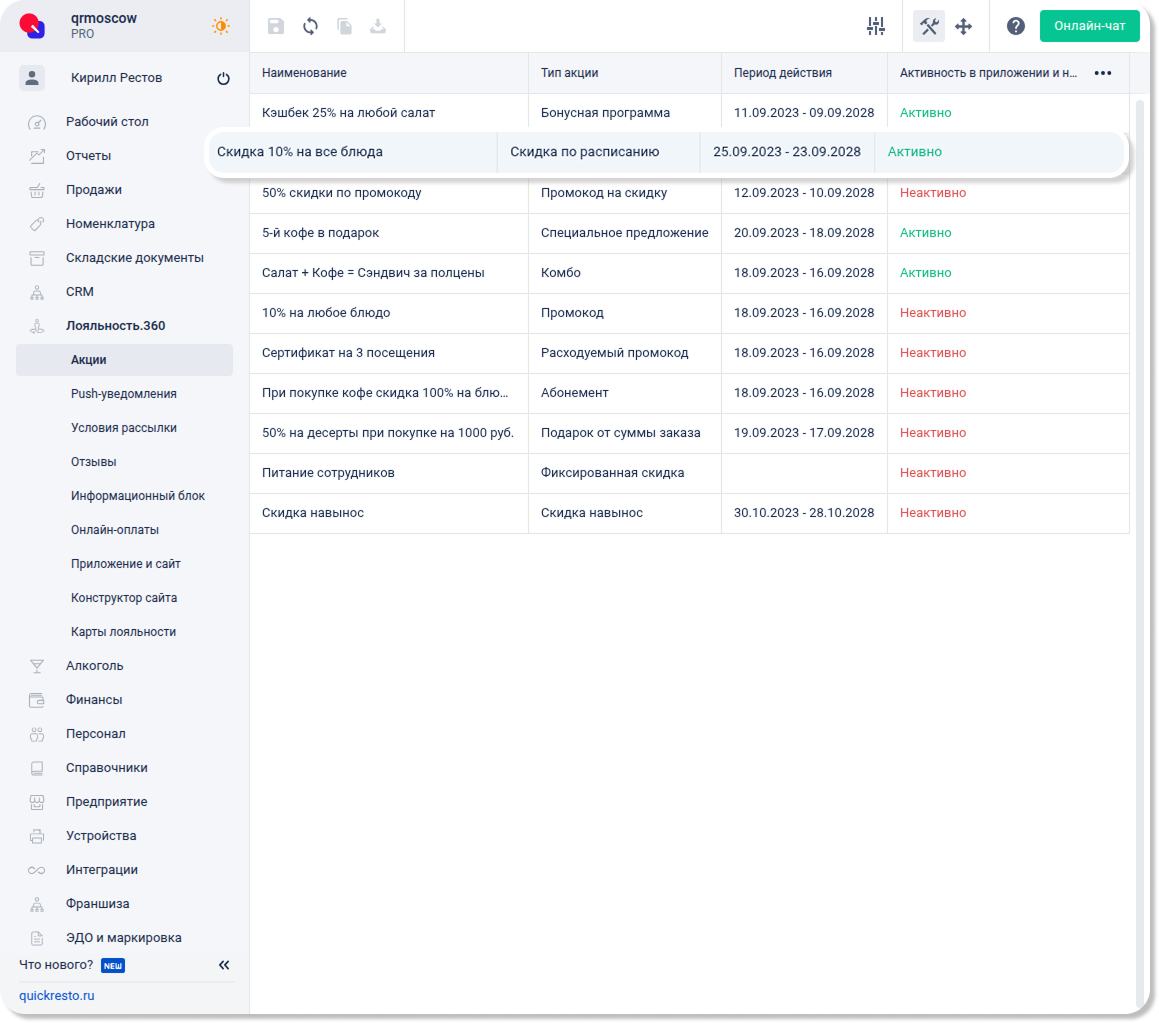Expand the Номенклатура sidebar section
This screenshot has width=1159, height=1023.
tap(110, 224)
